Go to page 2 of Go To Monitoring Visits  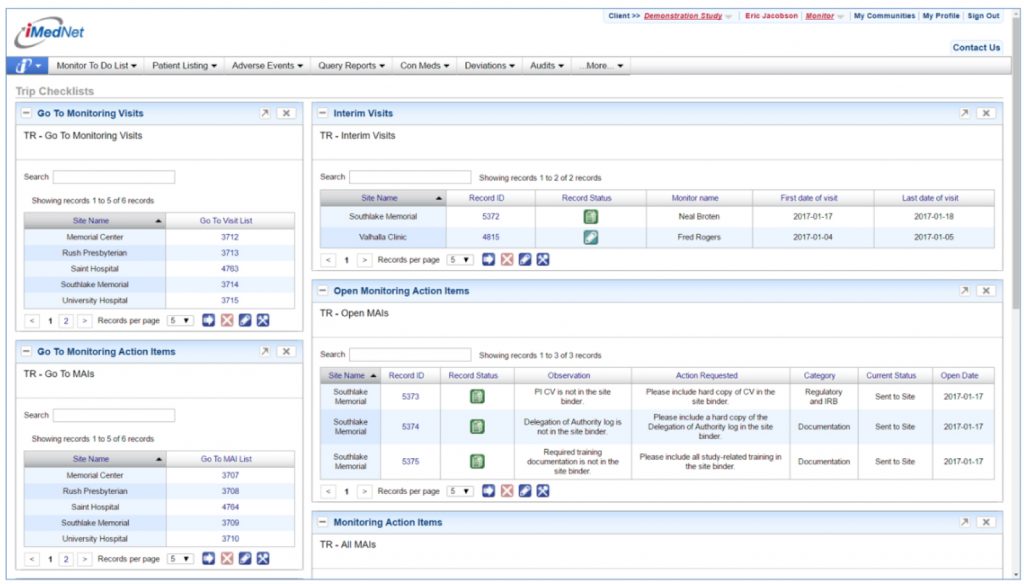point(66,321)
